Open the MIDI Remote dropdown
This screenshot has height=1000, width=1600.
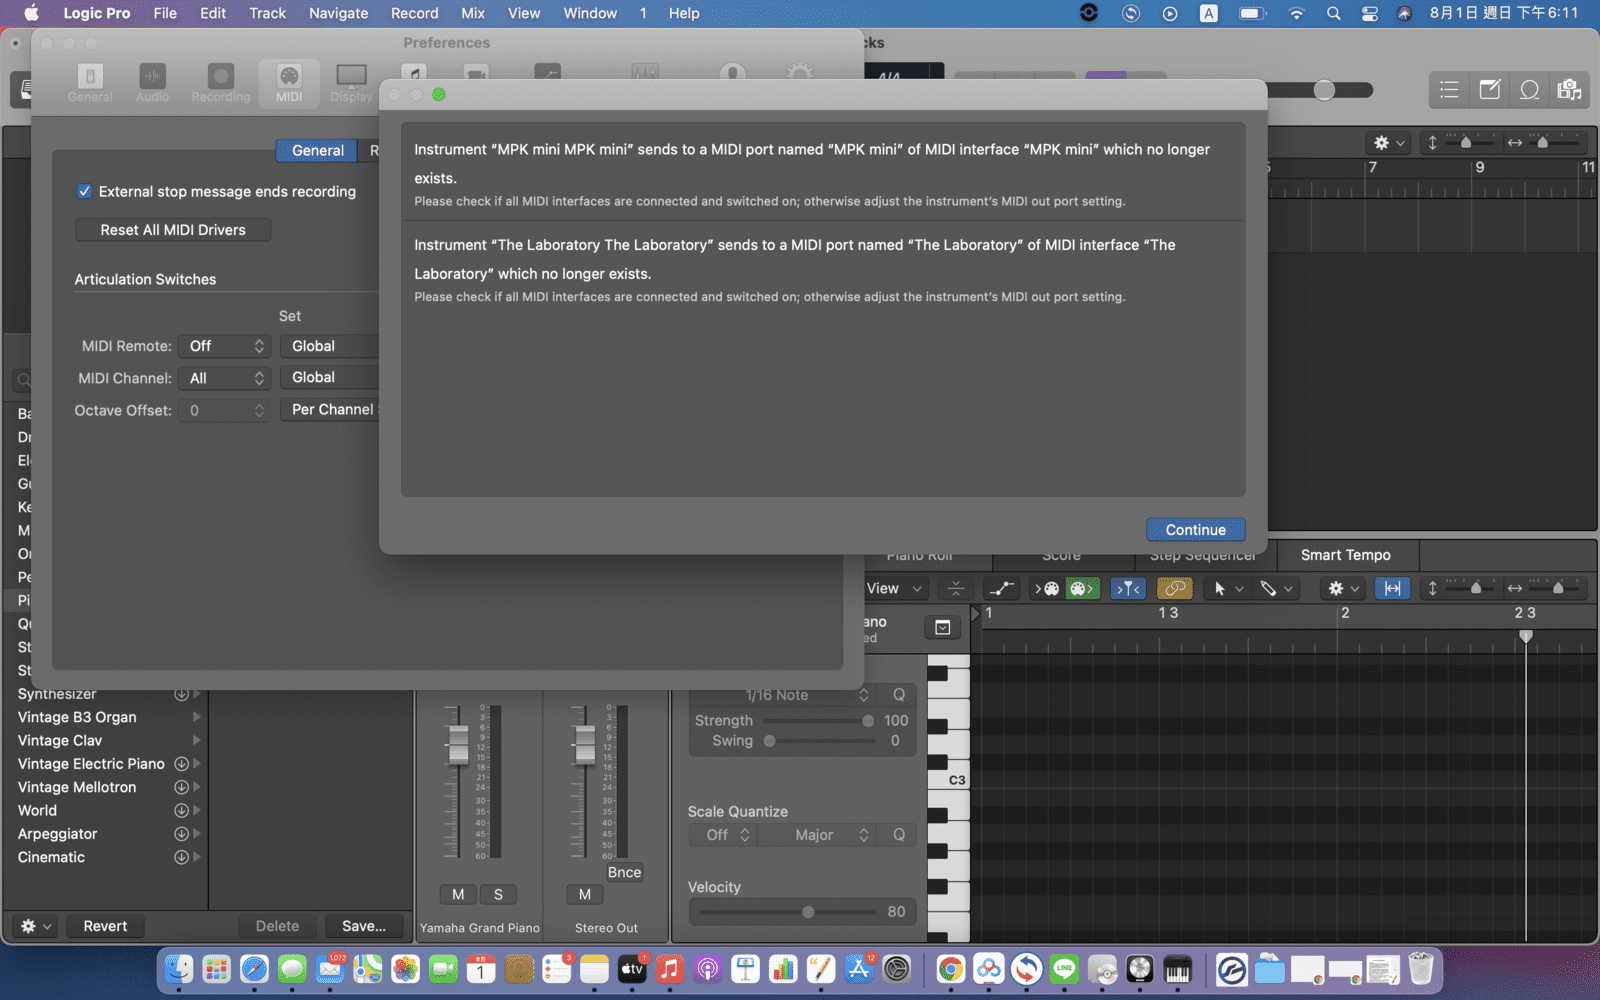click(x=224, y=346)
